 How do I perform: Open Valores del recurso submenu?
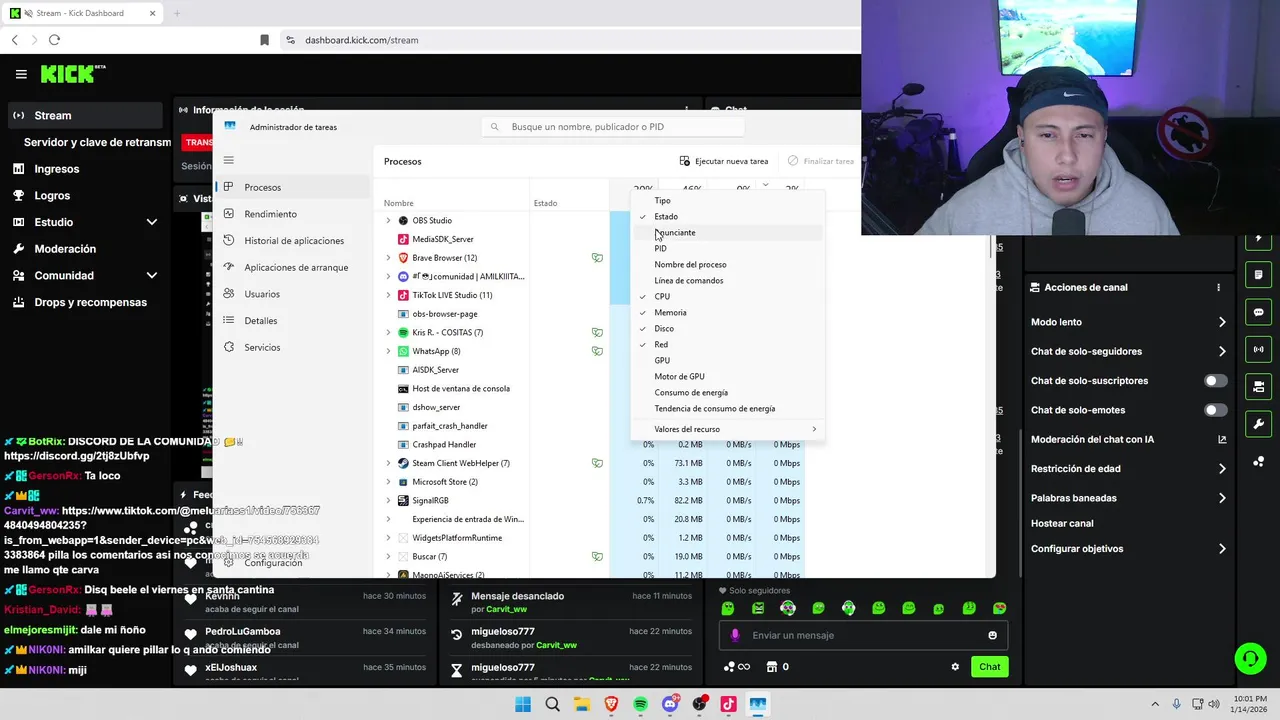coord(727,429)
